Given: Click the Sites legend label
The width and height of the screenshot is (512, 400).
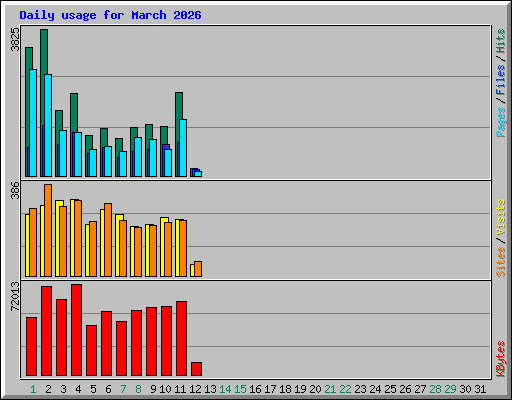Looking at the screenshot, I should pos(501,262).
